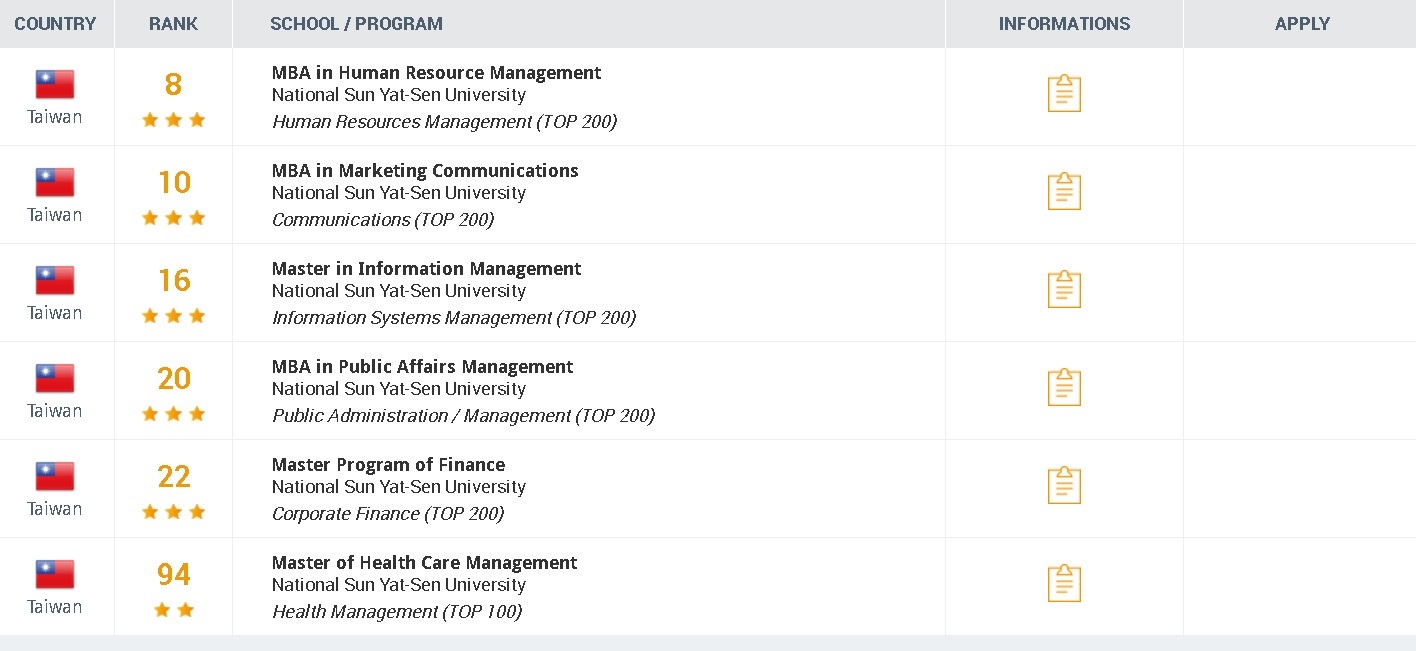Open information sheet for MBA in Human Resource Management
This screenshot has height=651, width=1416.
[x=1064, y=93]
